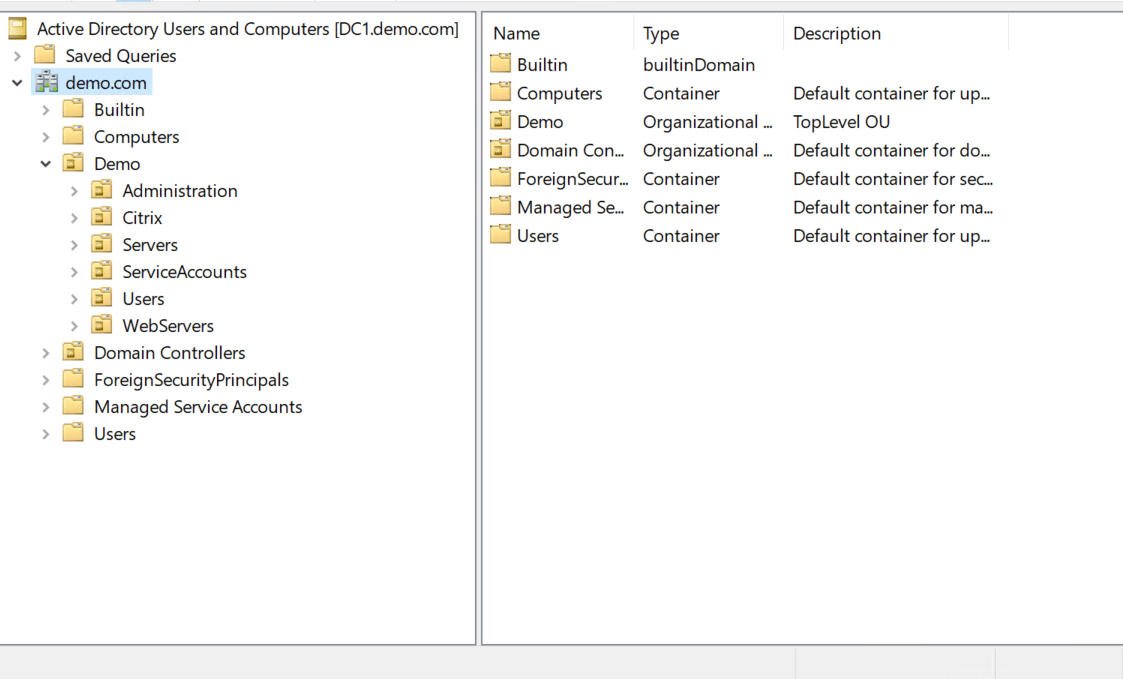This screenshot has height=679, width=1123.
Task: Click the Managed Se... folder icon in list
Action: [x=500, y=207]
